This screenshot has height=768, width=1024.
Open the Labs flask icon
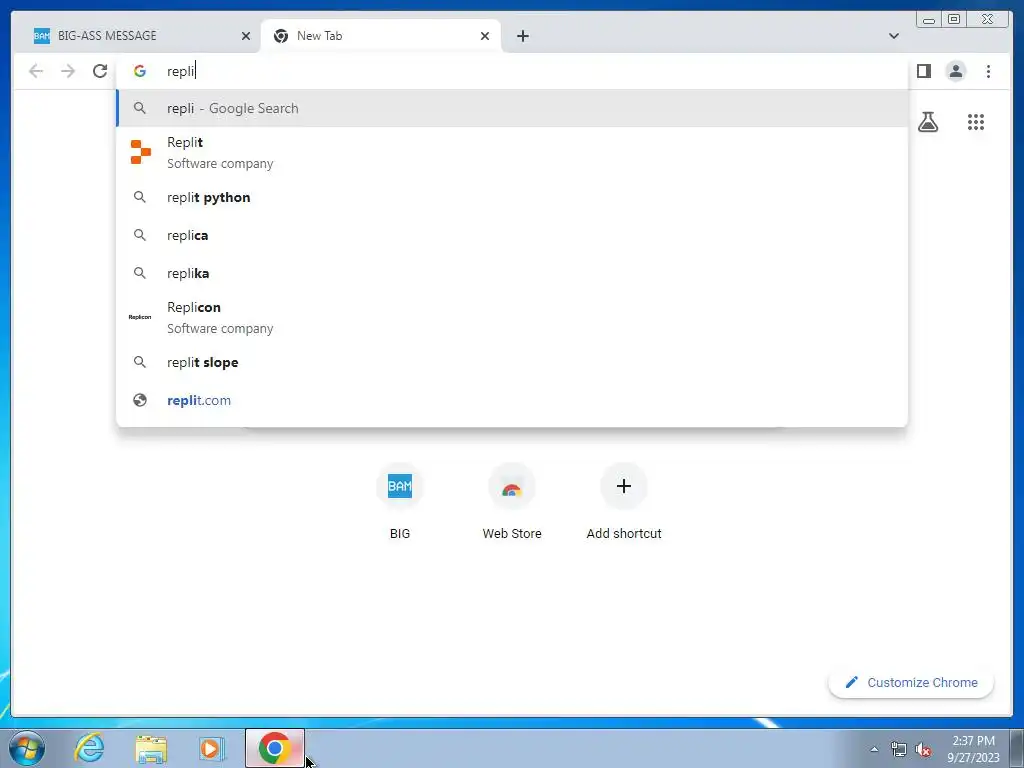[x=927, y=122]
